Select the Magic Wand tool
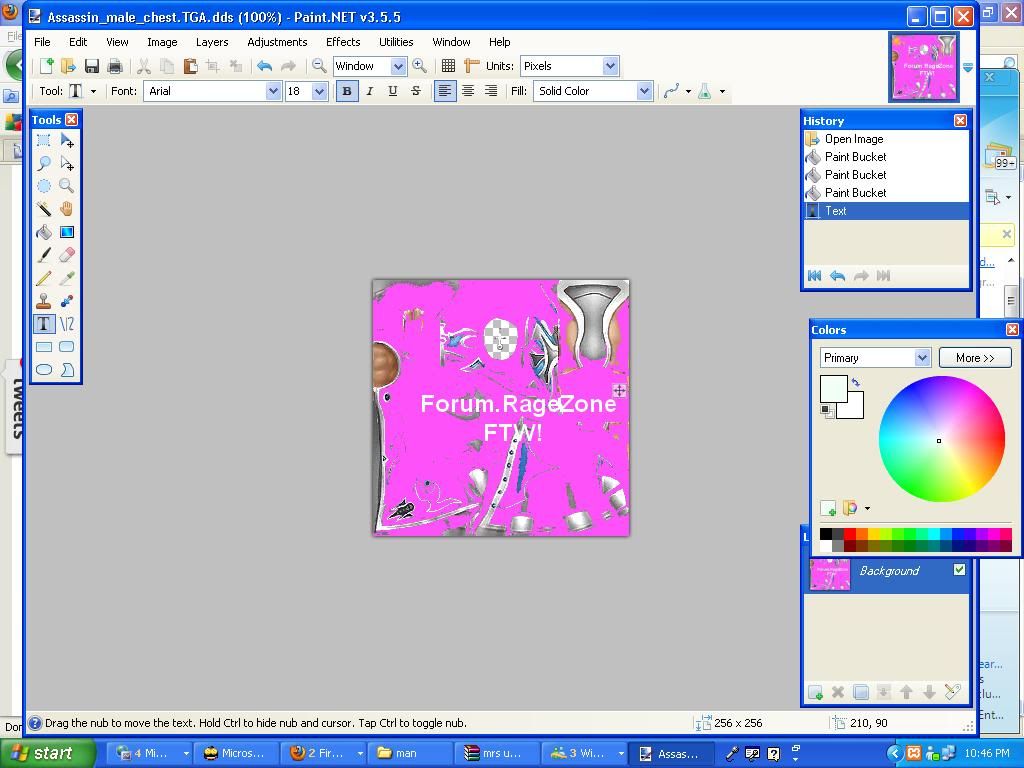This screenshot has width=1024, height=768. (44, 209)
